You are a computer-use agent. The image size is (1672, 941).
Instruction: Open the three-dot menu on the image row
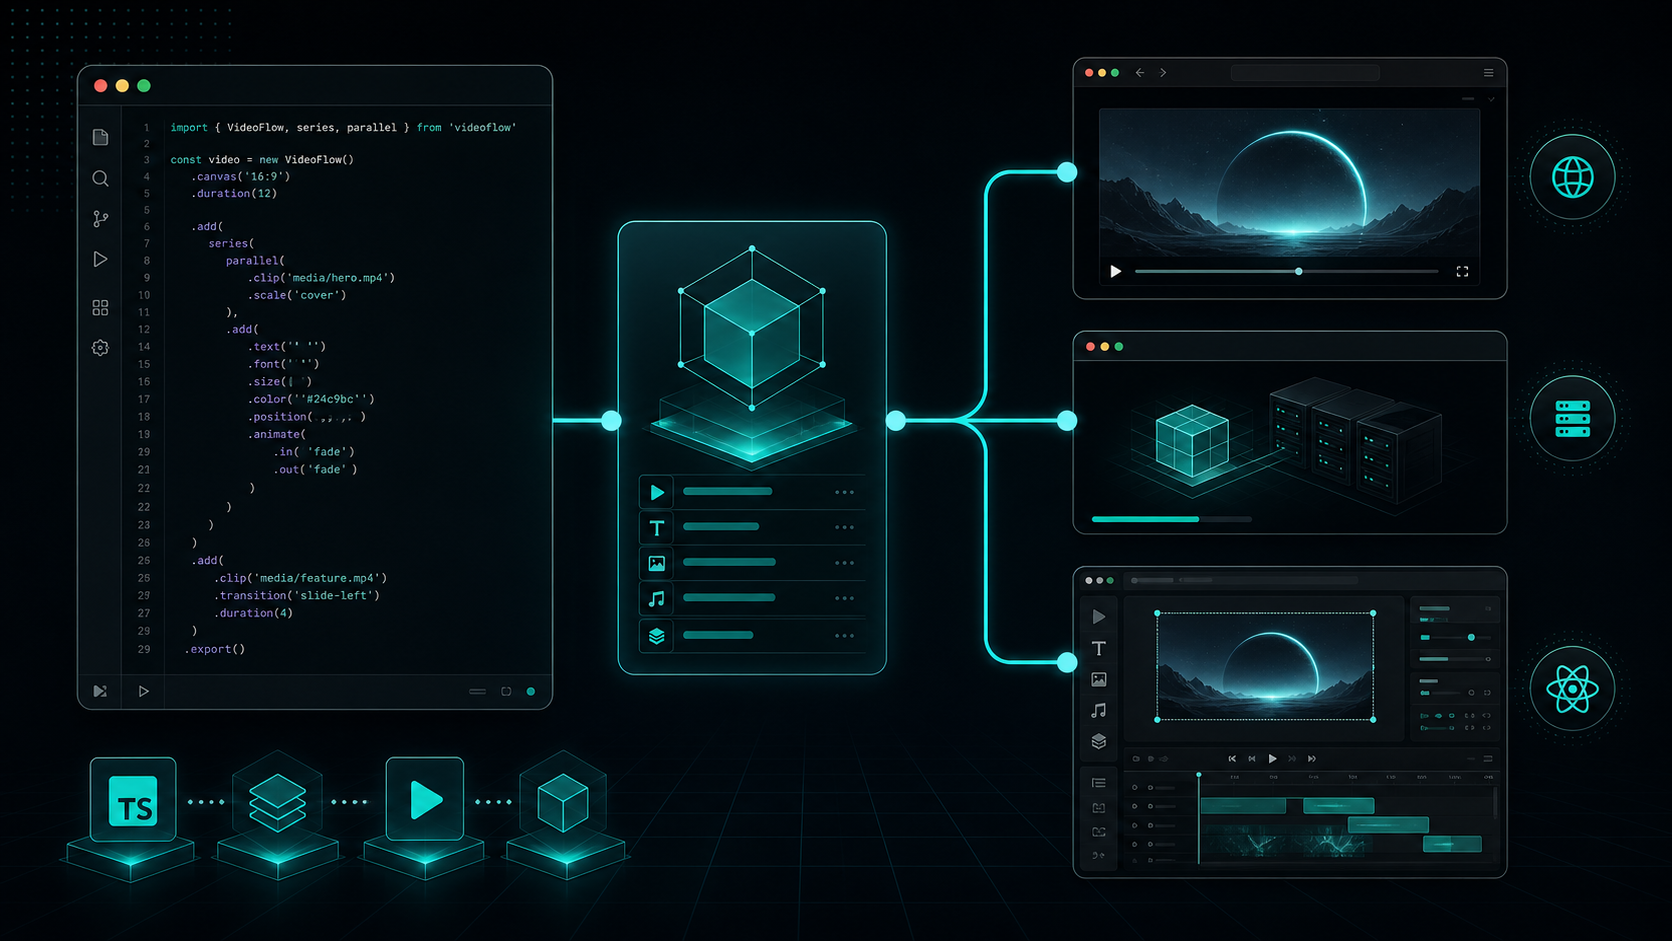tap(845, 563)
